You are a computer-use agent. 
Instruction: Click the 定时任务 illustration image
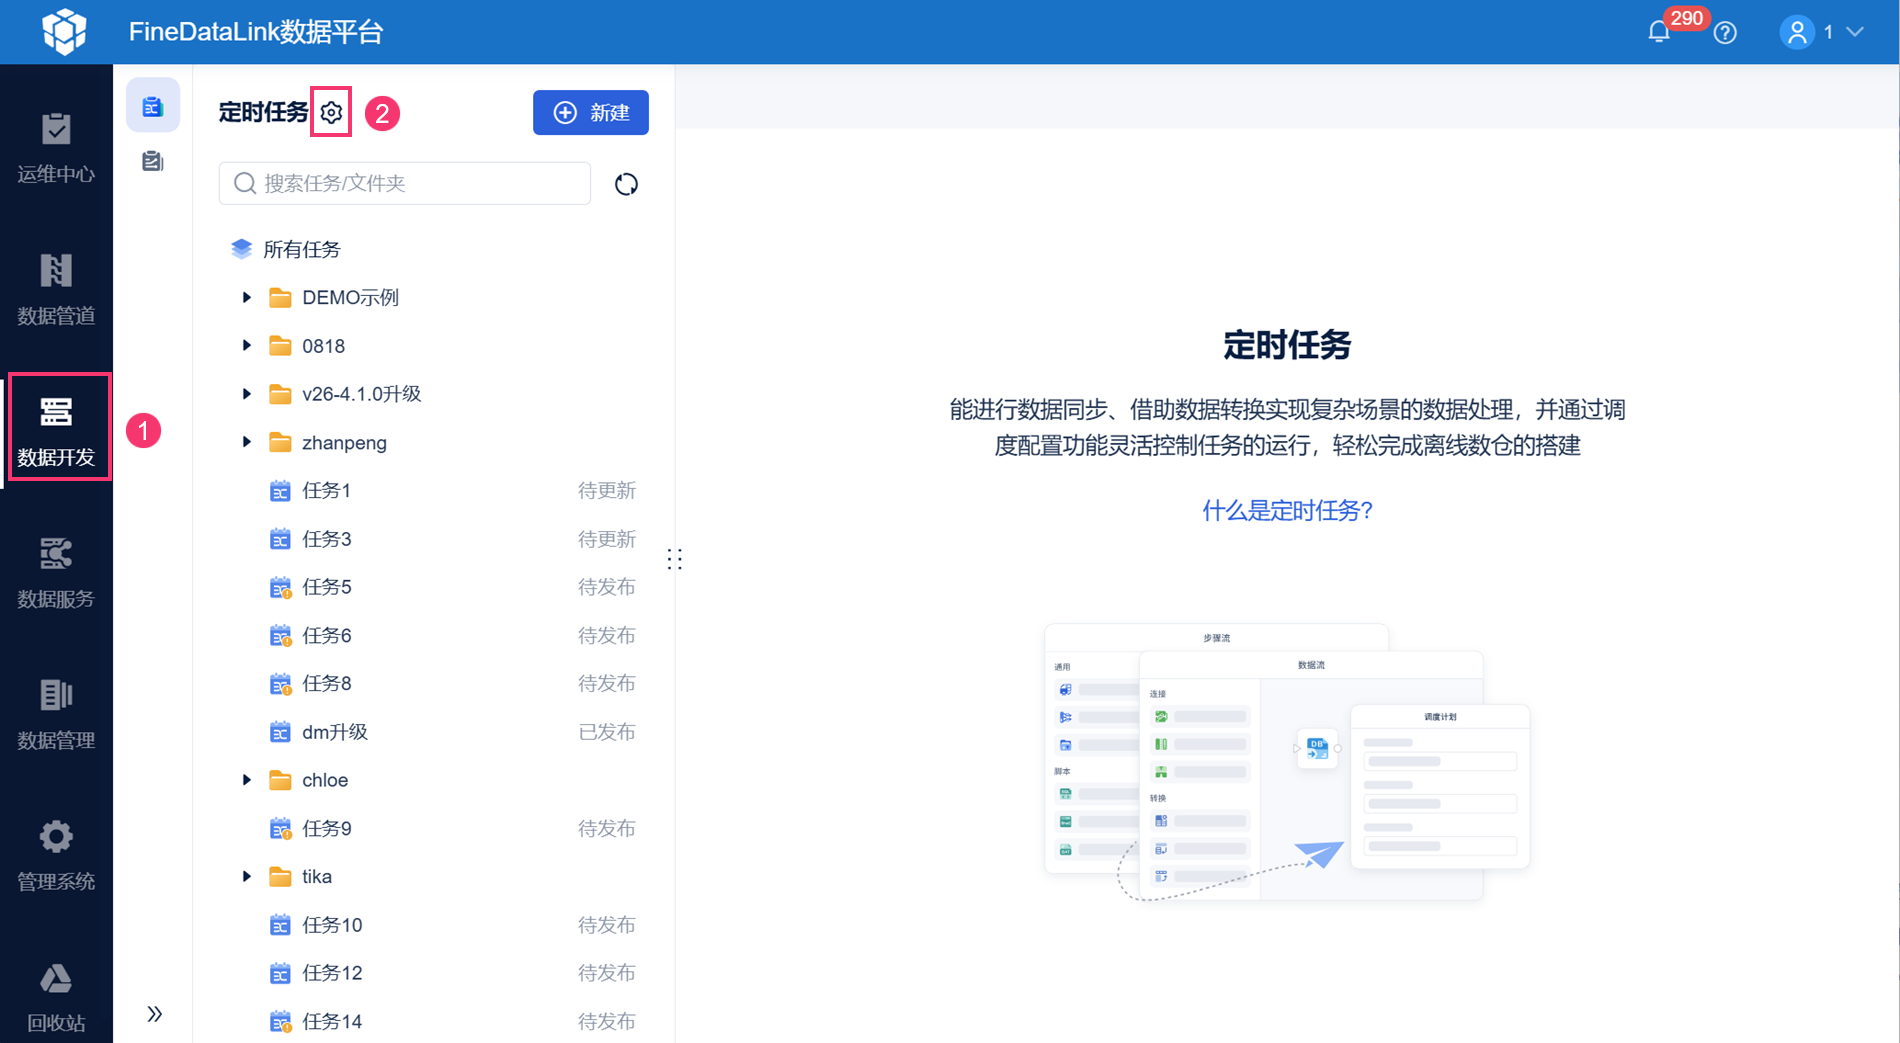point(1287,762)
